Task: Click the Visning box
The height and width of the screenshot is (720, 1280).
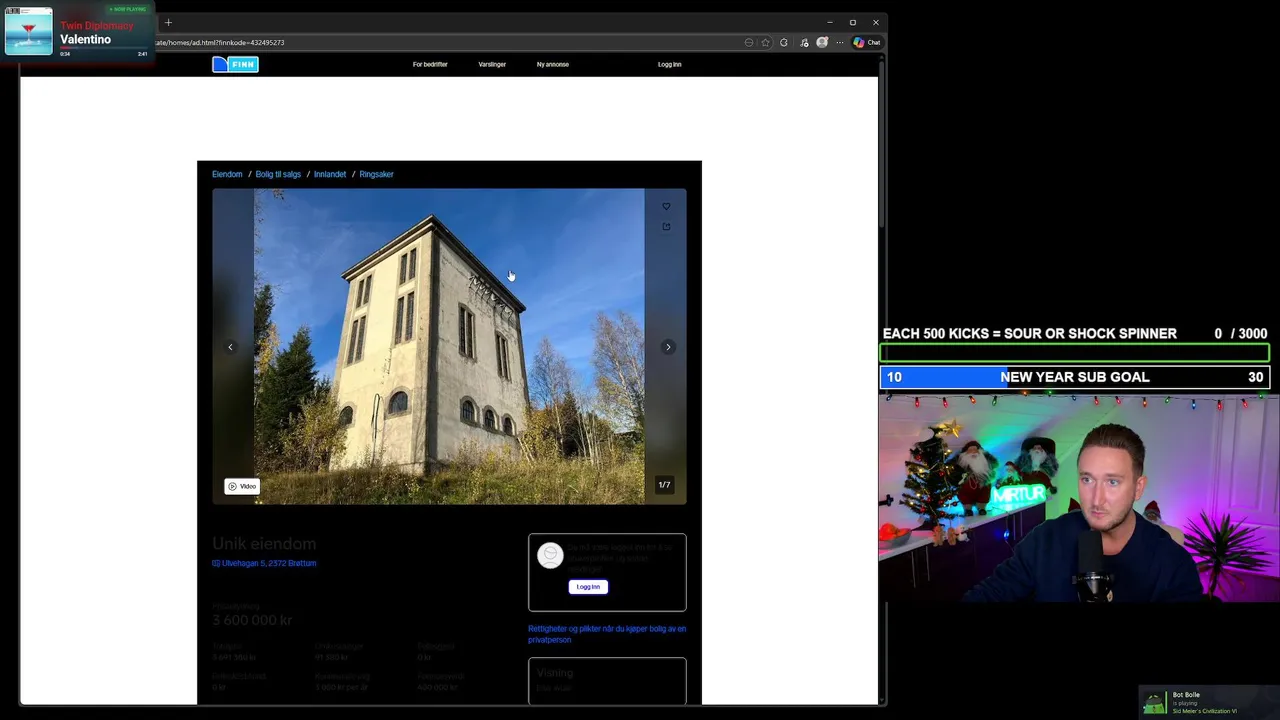Action: 607,680
